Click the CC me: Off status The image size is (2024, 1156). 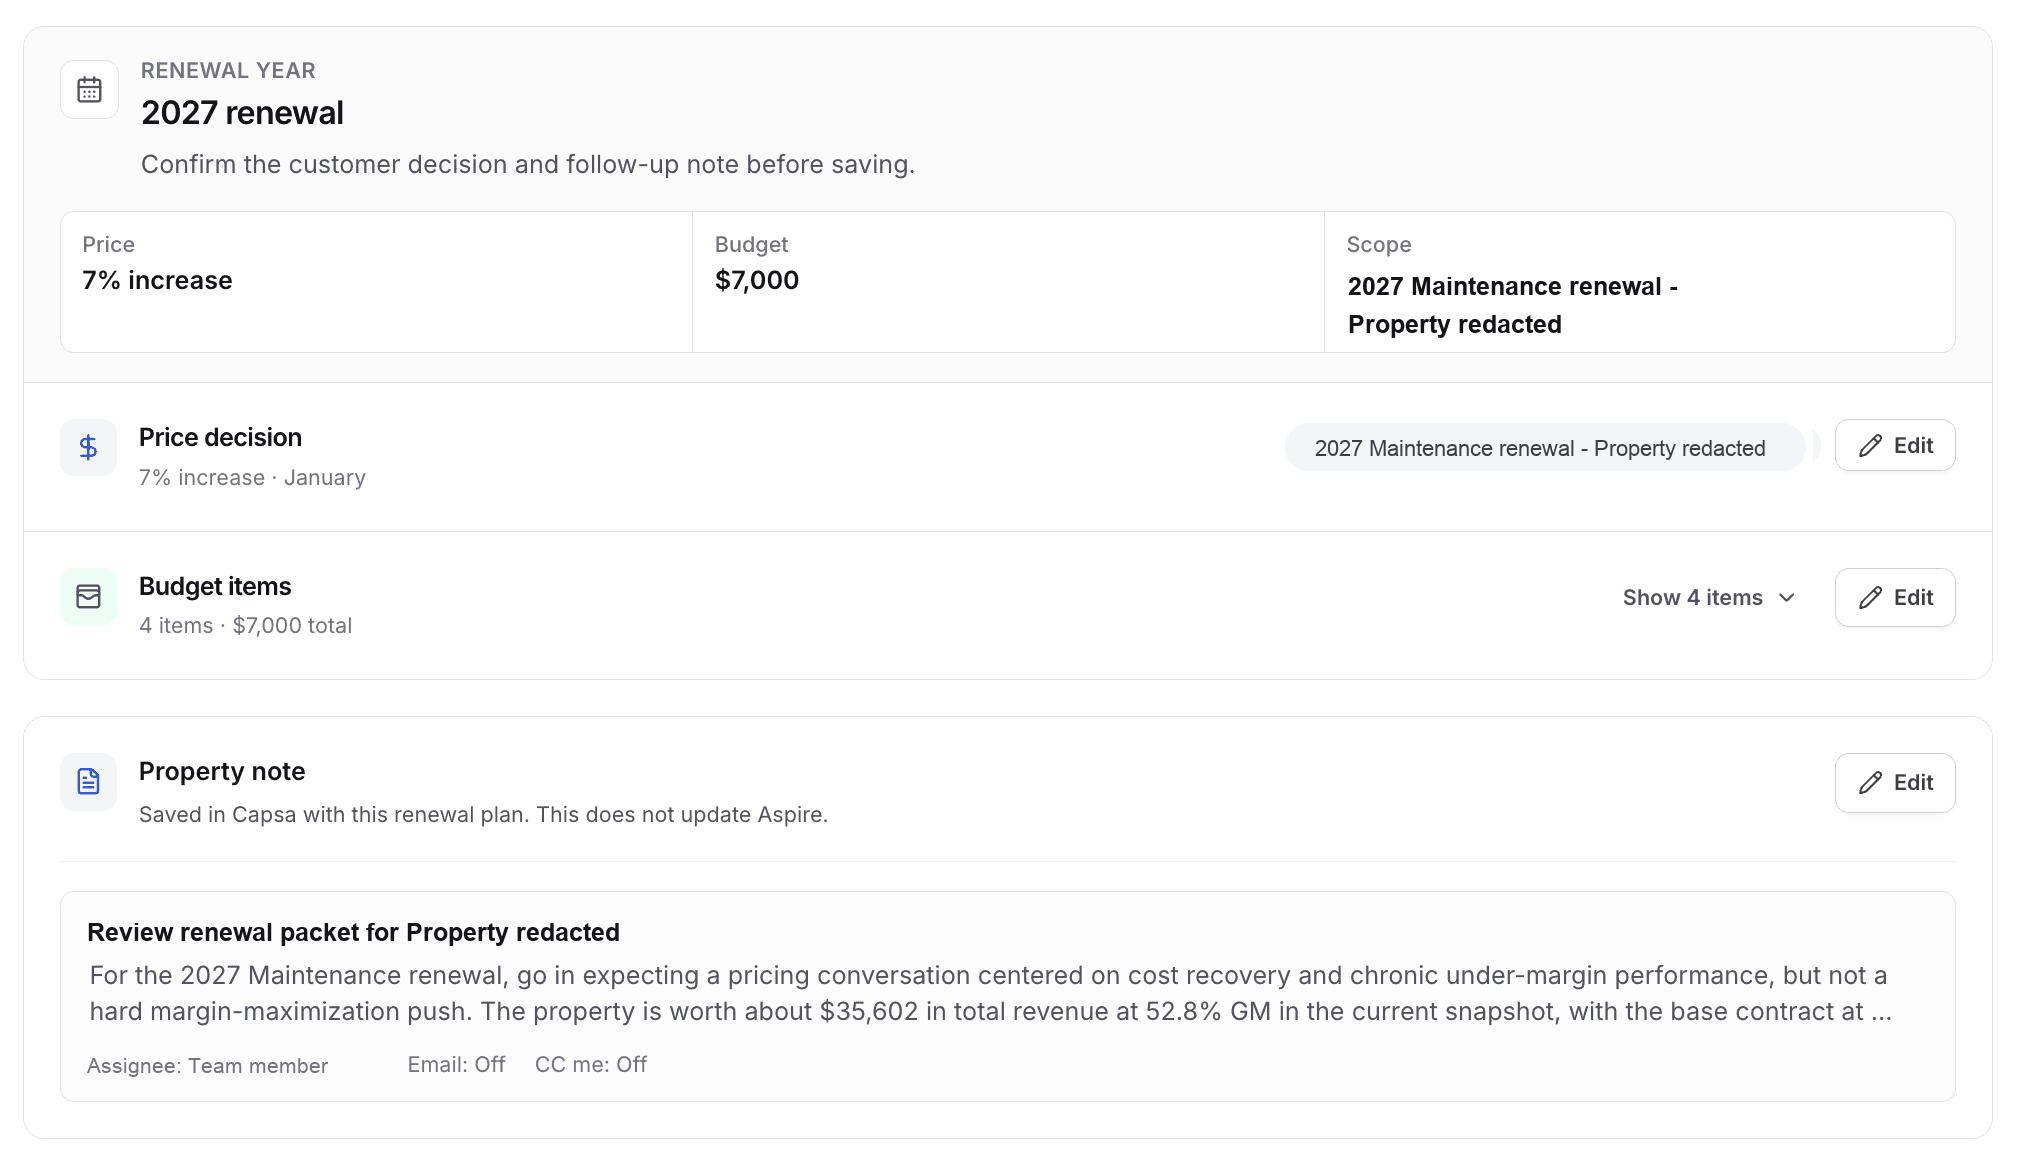coord(591,1065)
